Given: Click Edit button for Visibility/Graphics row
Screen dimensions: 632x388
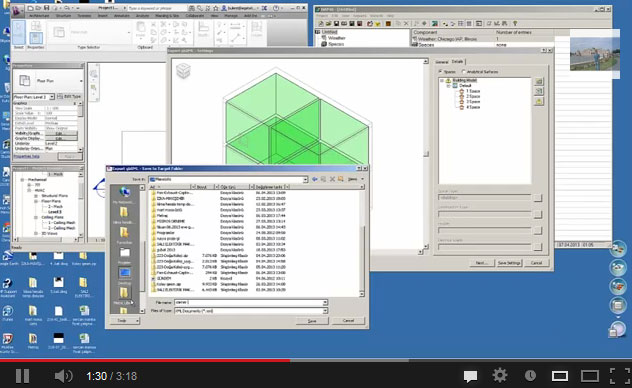Looking at the screenshot, I should [61, 133].
